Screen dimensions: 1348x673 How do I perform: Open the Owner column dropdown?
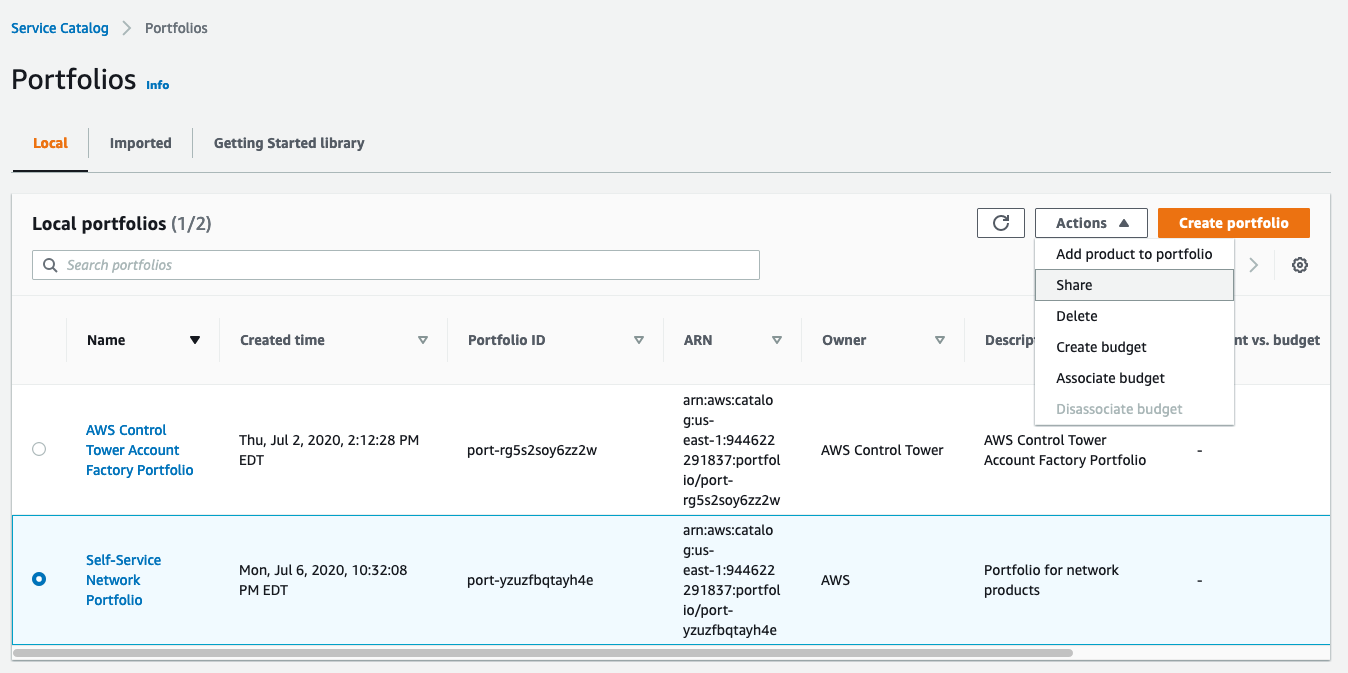[x=940, y=339]
